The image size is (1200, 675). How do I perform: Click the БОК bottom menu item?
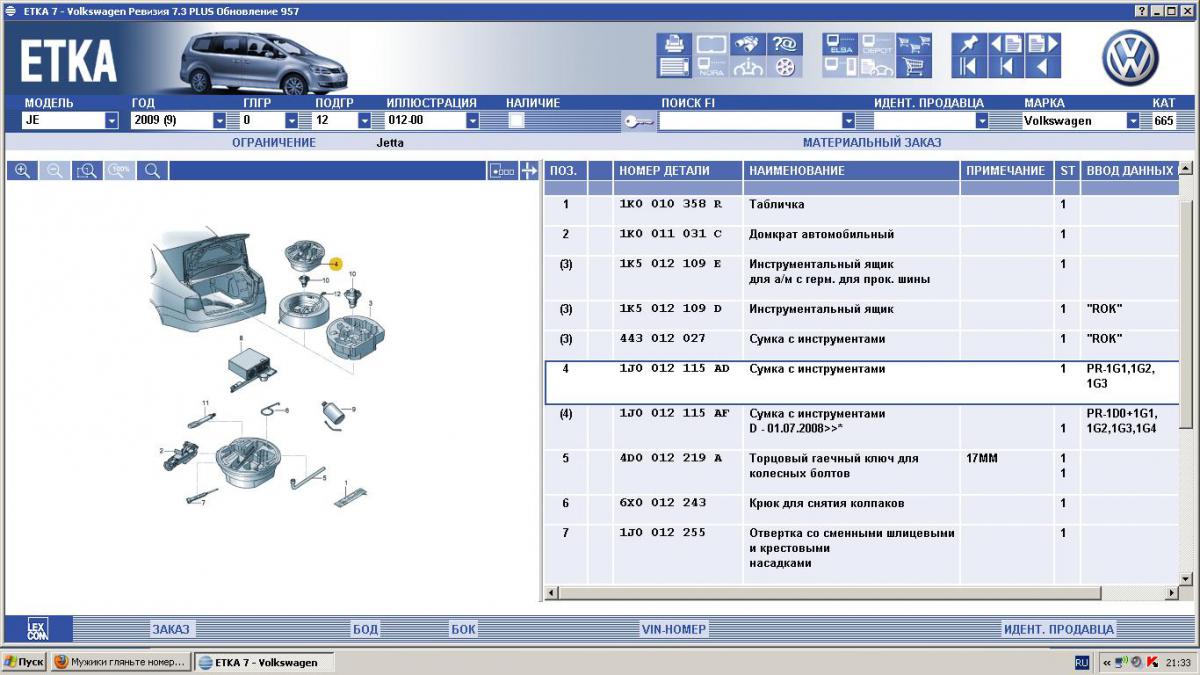click(463, 629)
